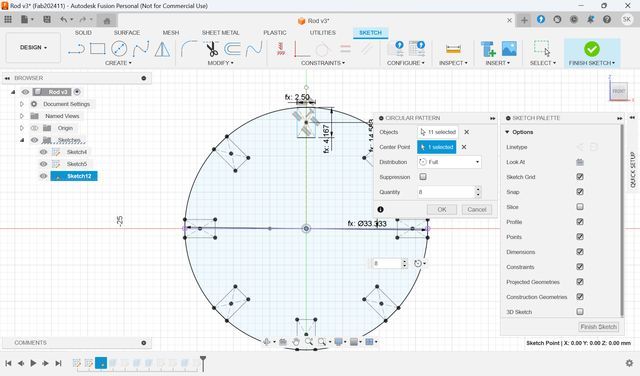Collapse the Options section in Sketch Palette
This screenshot has height=376, width=640.
(507, 132)
